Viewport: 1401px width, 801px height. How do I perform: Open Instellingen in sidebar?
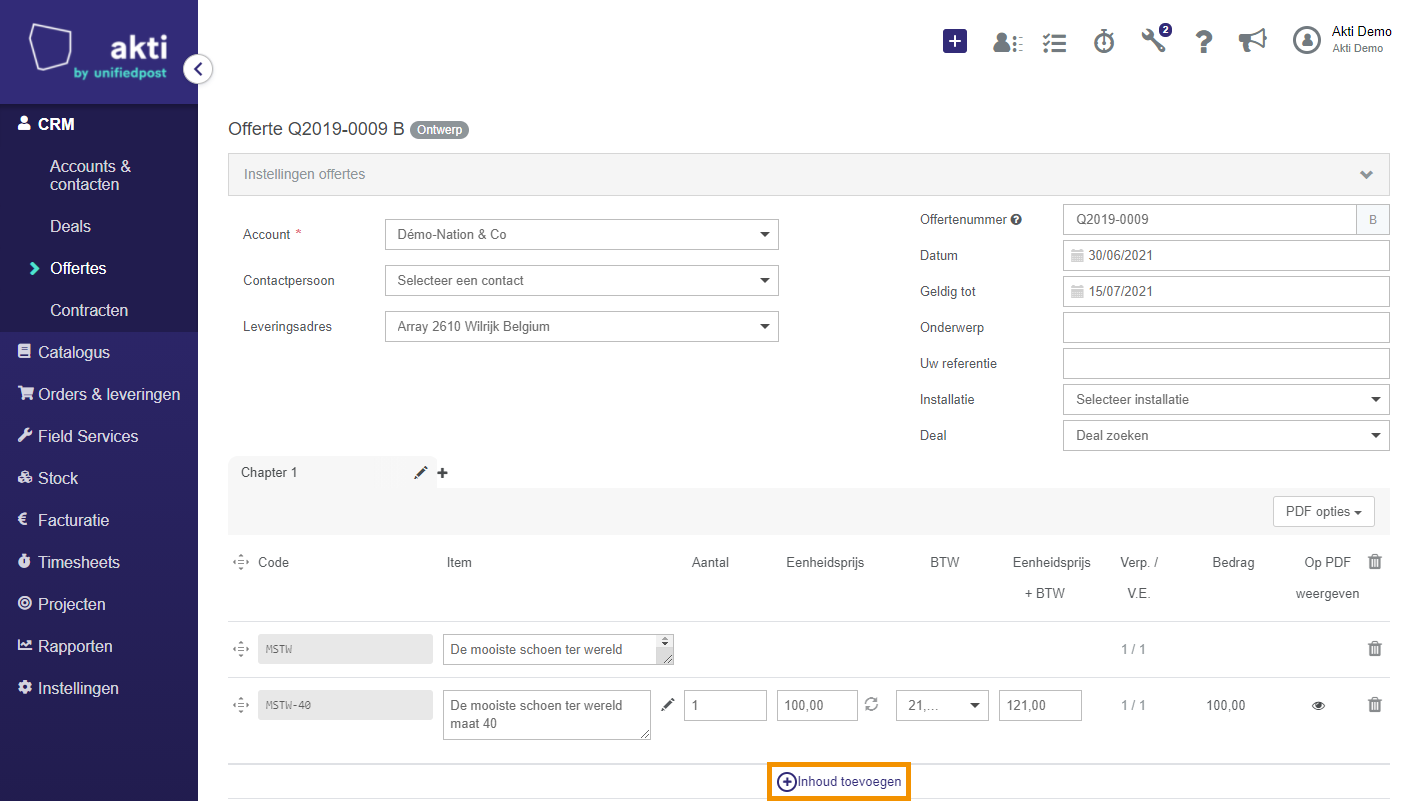click(x=78, y=689)
